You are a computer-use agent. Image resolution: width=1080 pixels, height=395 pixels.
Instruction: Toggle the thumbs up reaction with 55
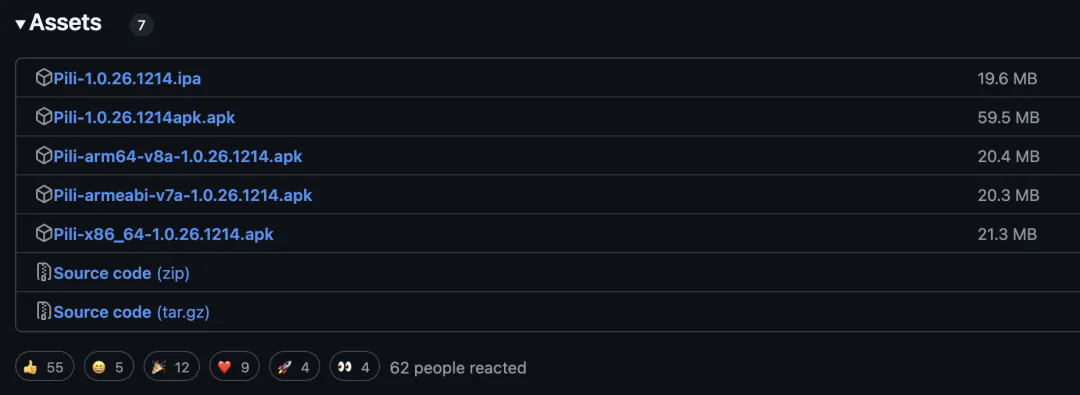tap(43, 367)
